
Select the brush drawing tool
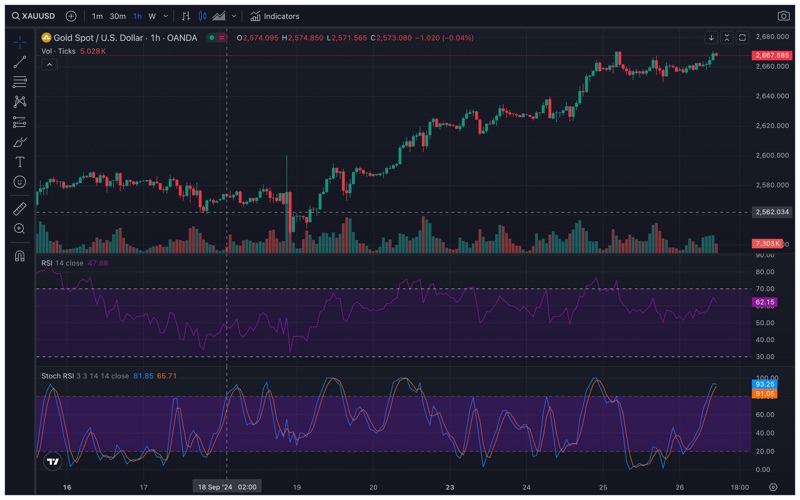pyautogui.click(x=19, y=142)
